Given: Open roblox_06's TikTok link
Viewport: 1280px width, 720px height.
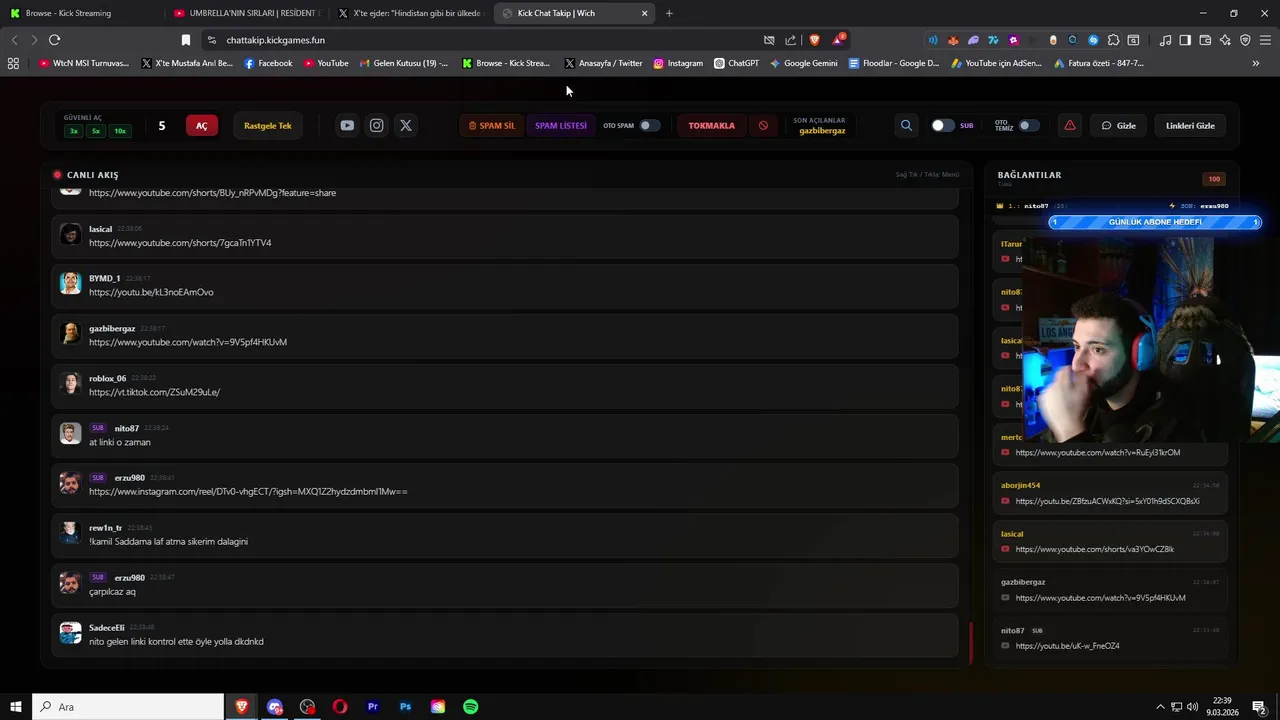Looking at the screenshot, I should [154, 392].
